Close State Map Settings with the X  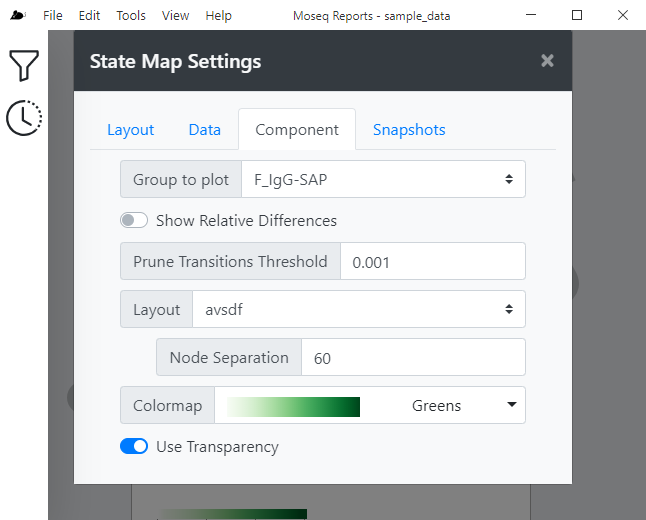point(547,61)
